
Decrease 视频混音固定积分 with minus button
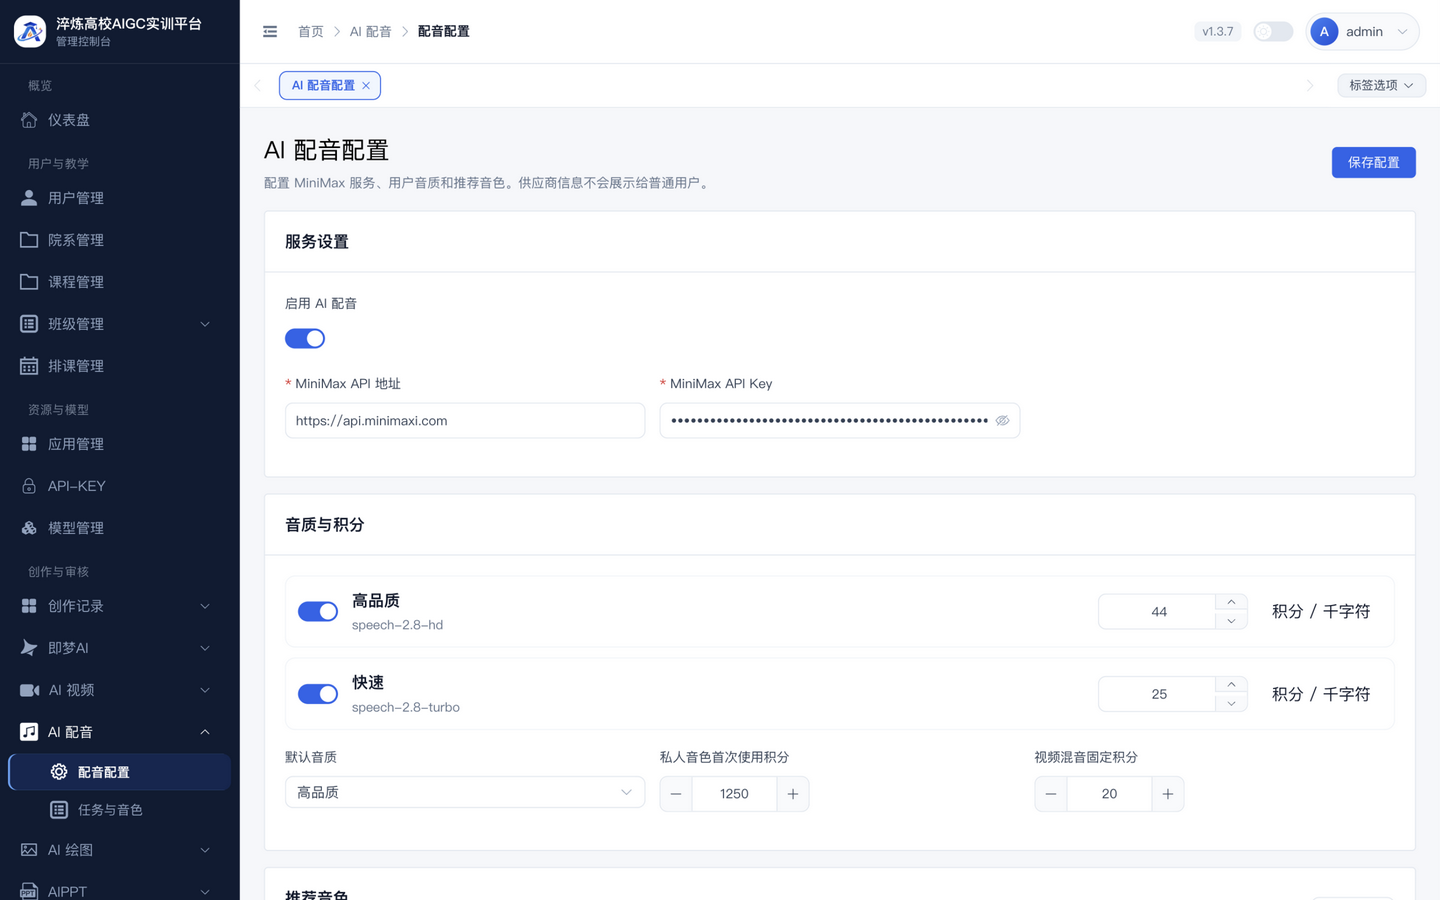(x=1051, y=794)
